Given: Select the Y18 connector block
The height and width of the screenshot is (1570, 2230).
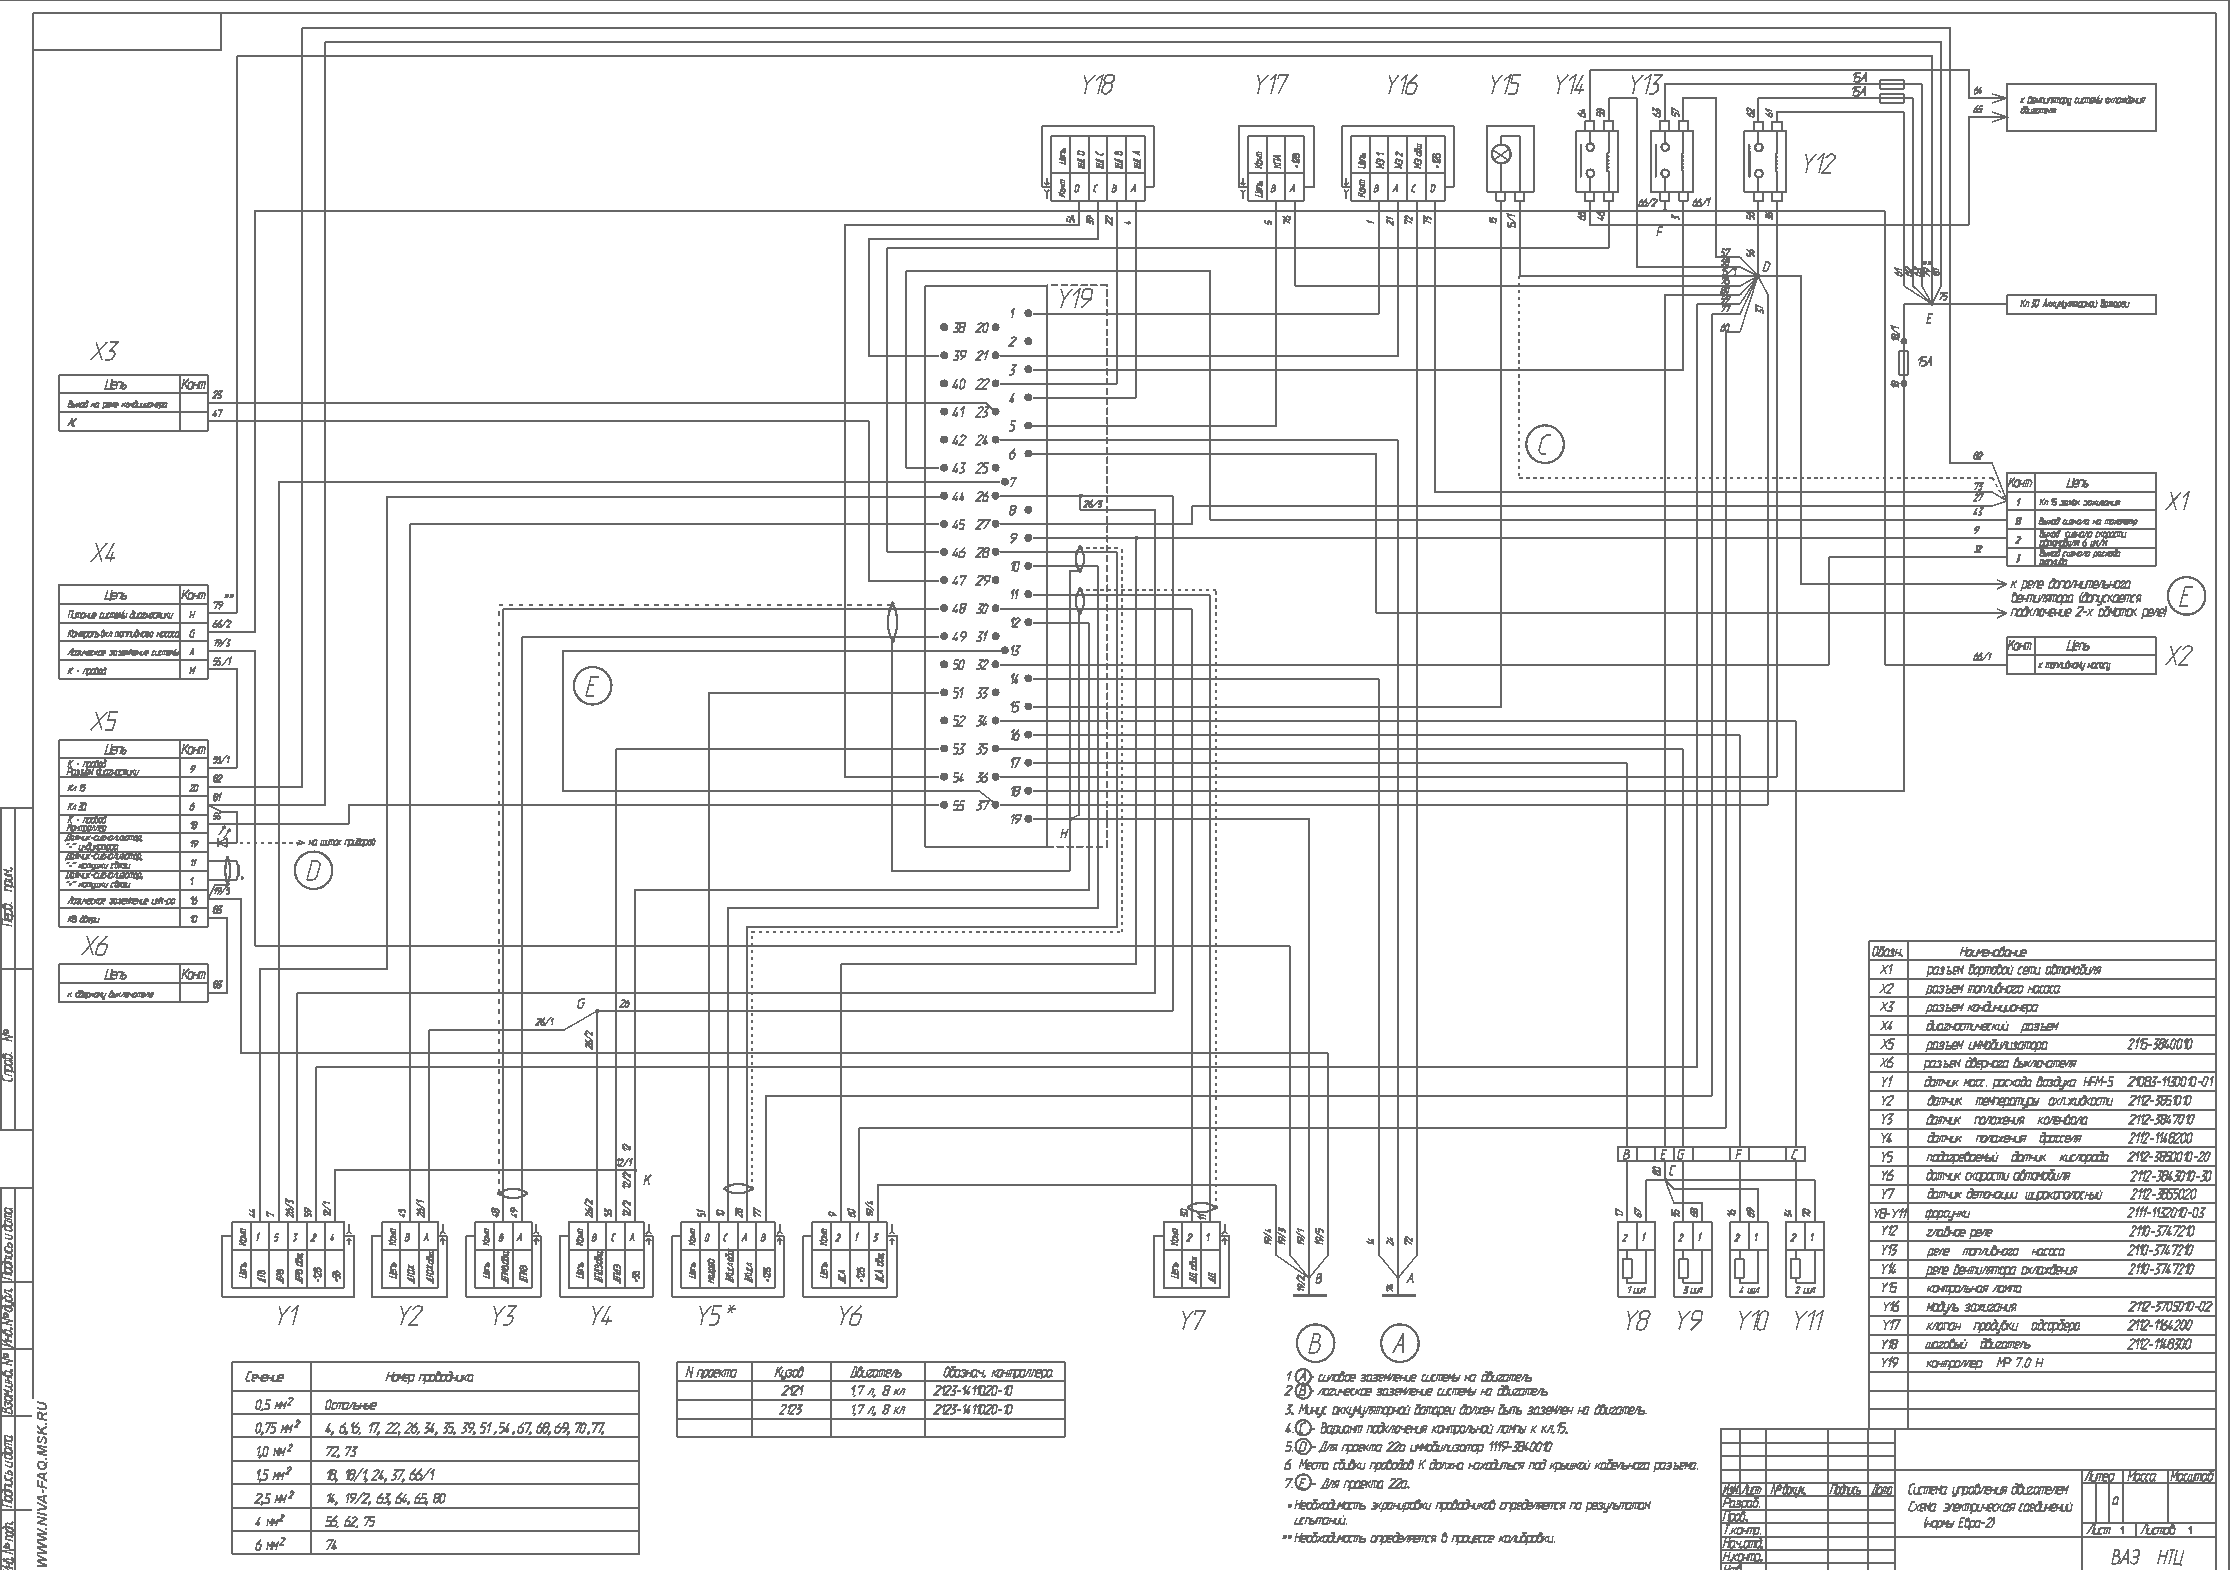Looking at the screenshot, I should (1098, 167).
